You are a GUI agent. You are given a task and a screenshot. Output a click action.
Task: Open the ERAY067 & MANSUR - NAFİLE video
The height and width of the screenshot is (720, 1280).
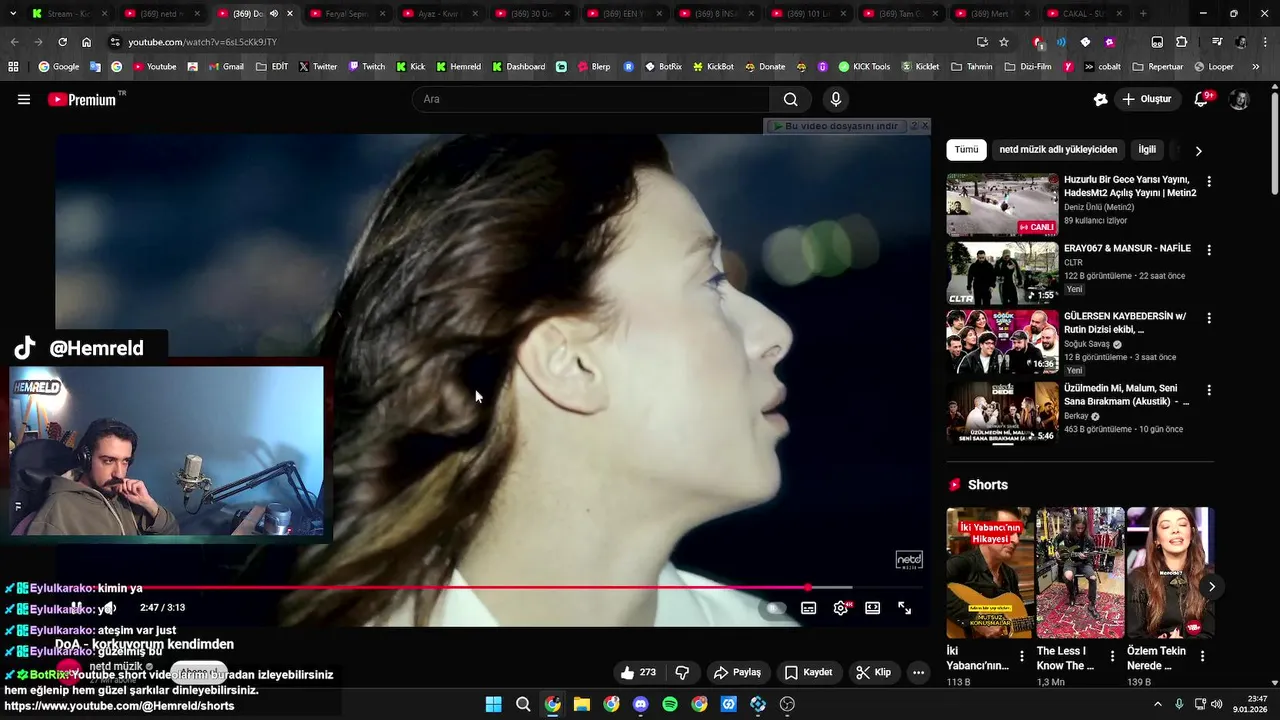[x=1127, y=248]
